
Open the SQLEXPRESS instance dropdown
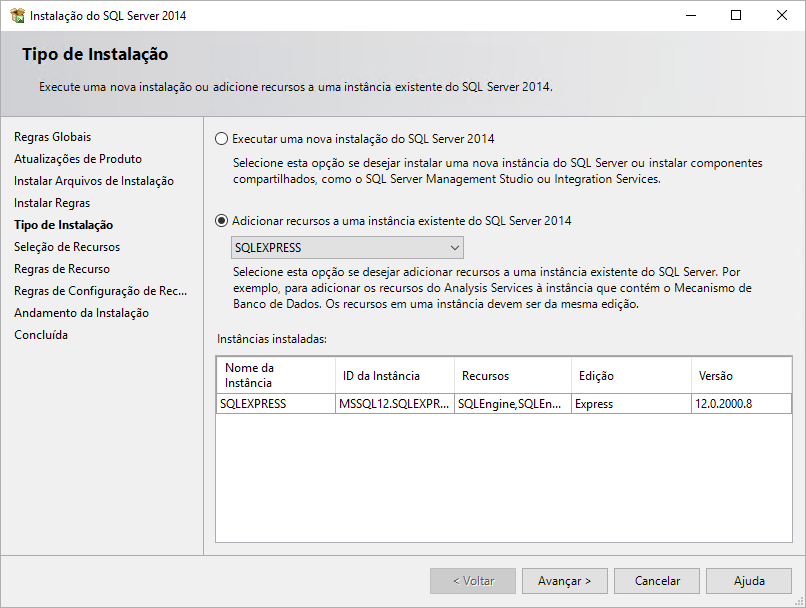tap(346, 247)
